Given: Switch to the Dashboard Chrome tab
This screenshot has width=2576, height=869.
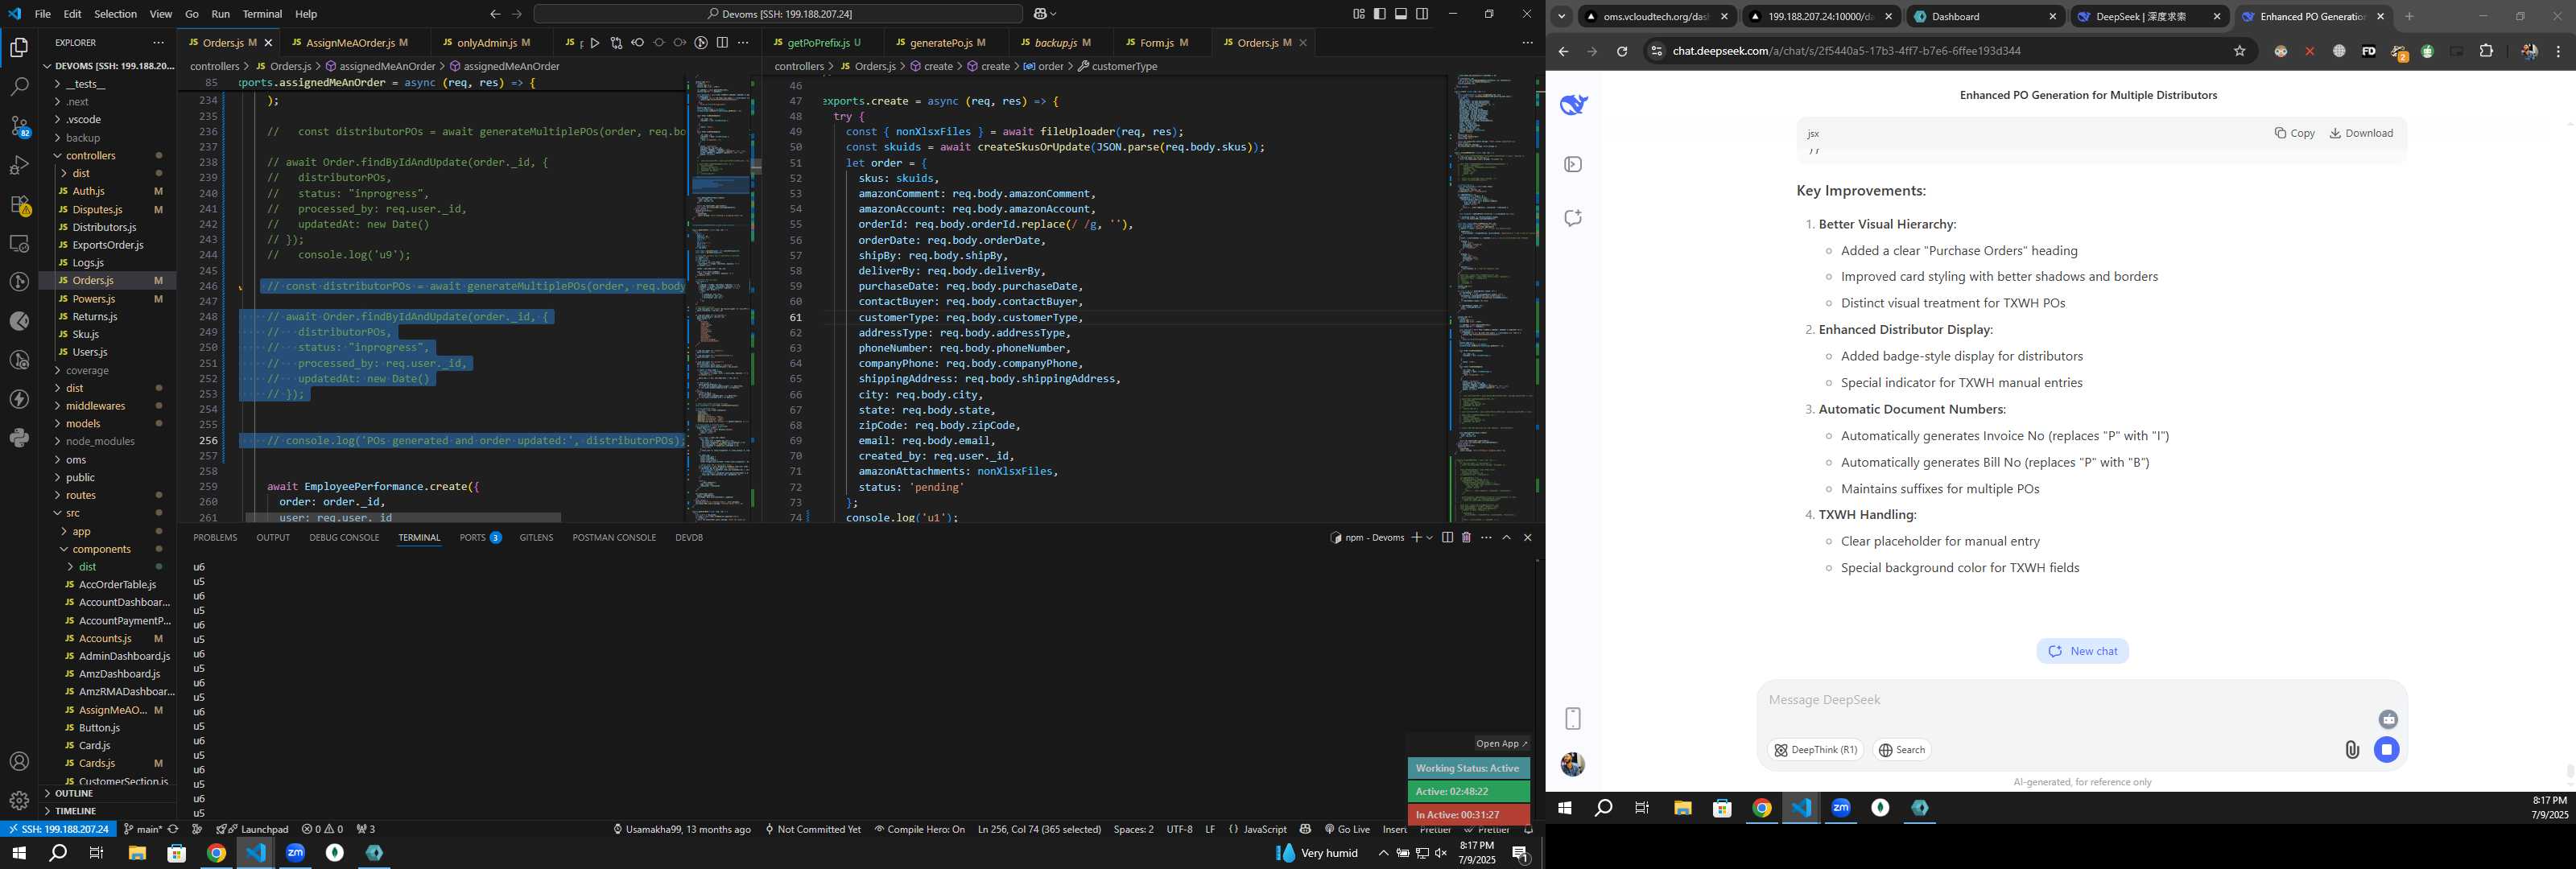Looking at the screenshot, I should point(1984,16).
